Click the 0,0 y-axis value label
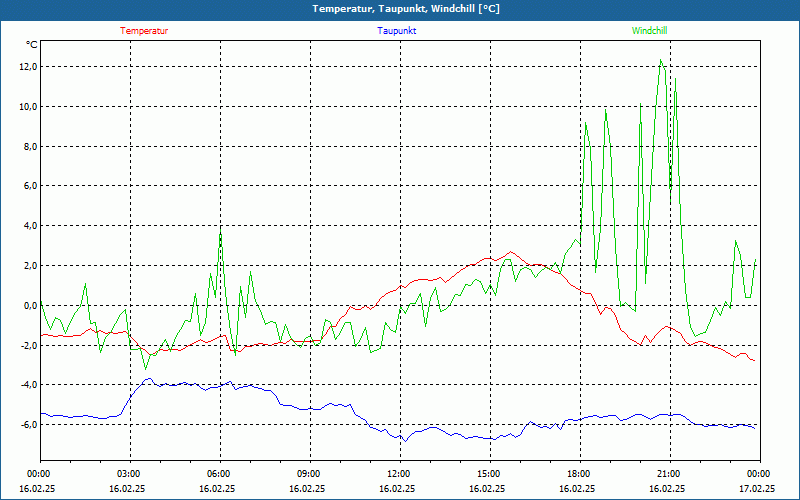Screen dimensions: 800x500 point(30,306)
